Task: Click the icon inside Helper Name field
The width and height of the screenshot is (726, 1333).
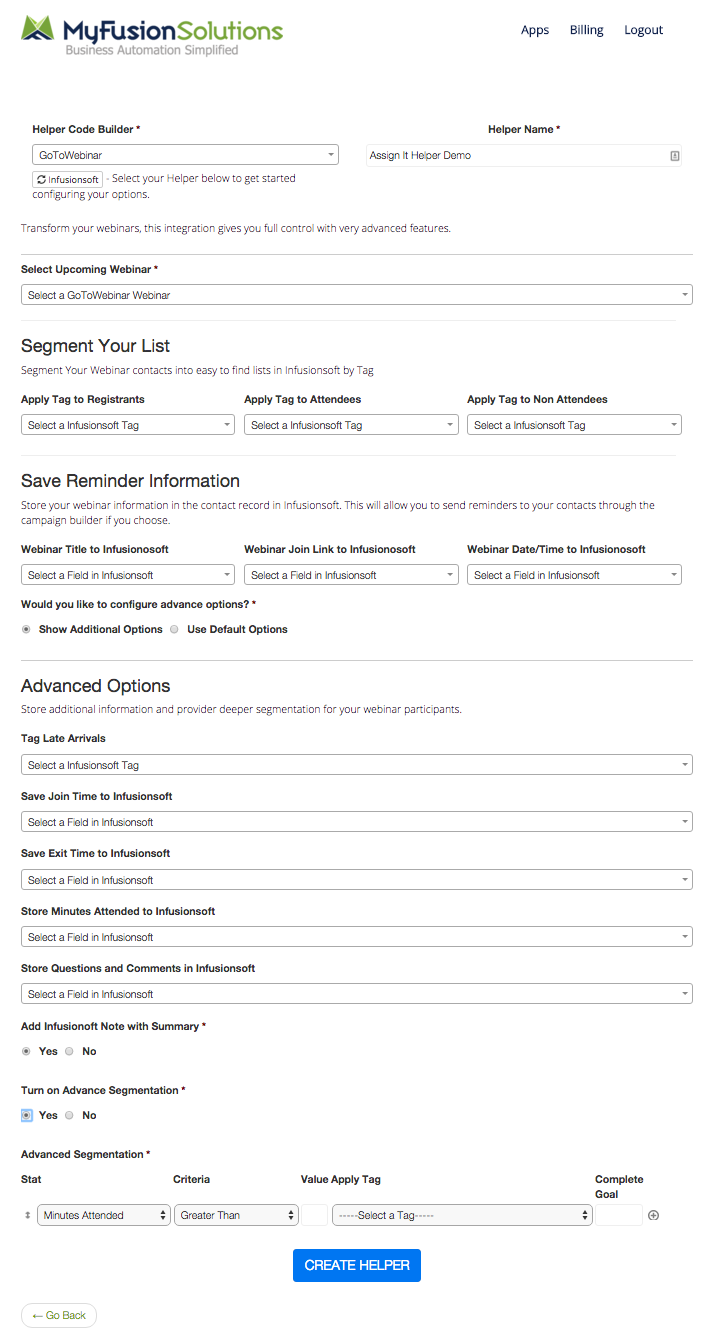Action: (675, 156)
